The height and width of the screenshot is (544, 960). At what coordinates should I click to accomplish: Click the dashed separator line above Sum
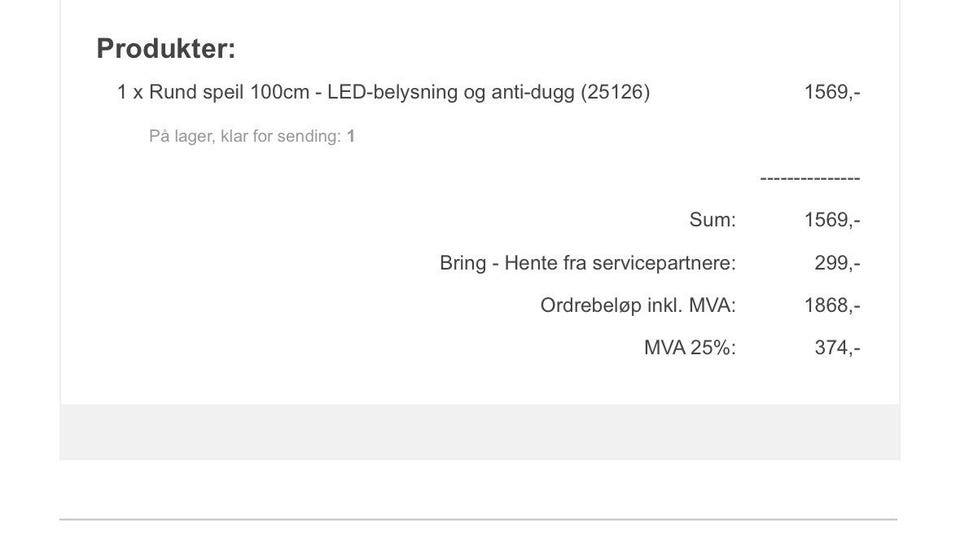coord(810,179)
